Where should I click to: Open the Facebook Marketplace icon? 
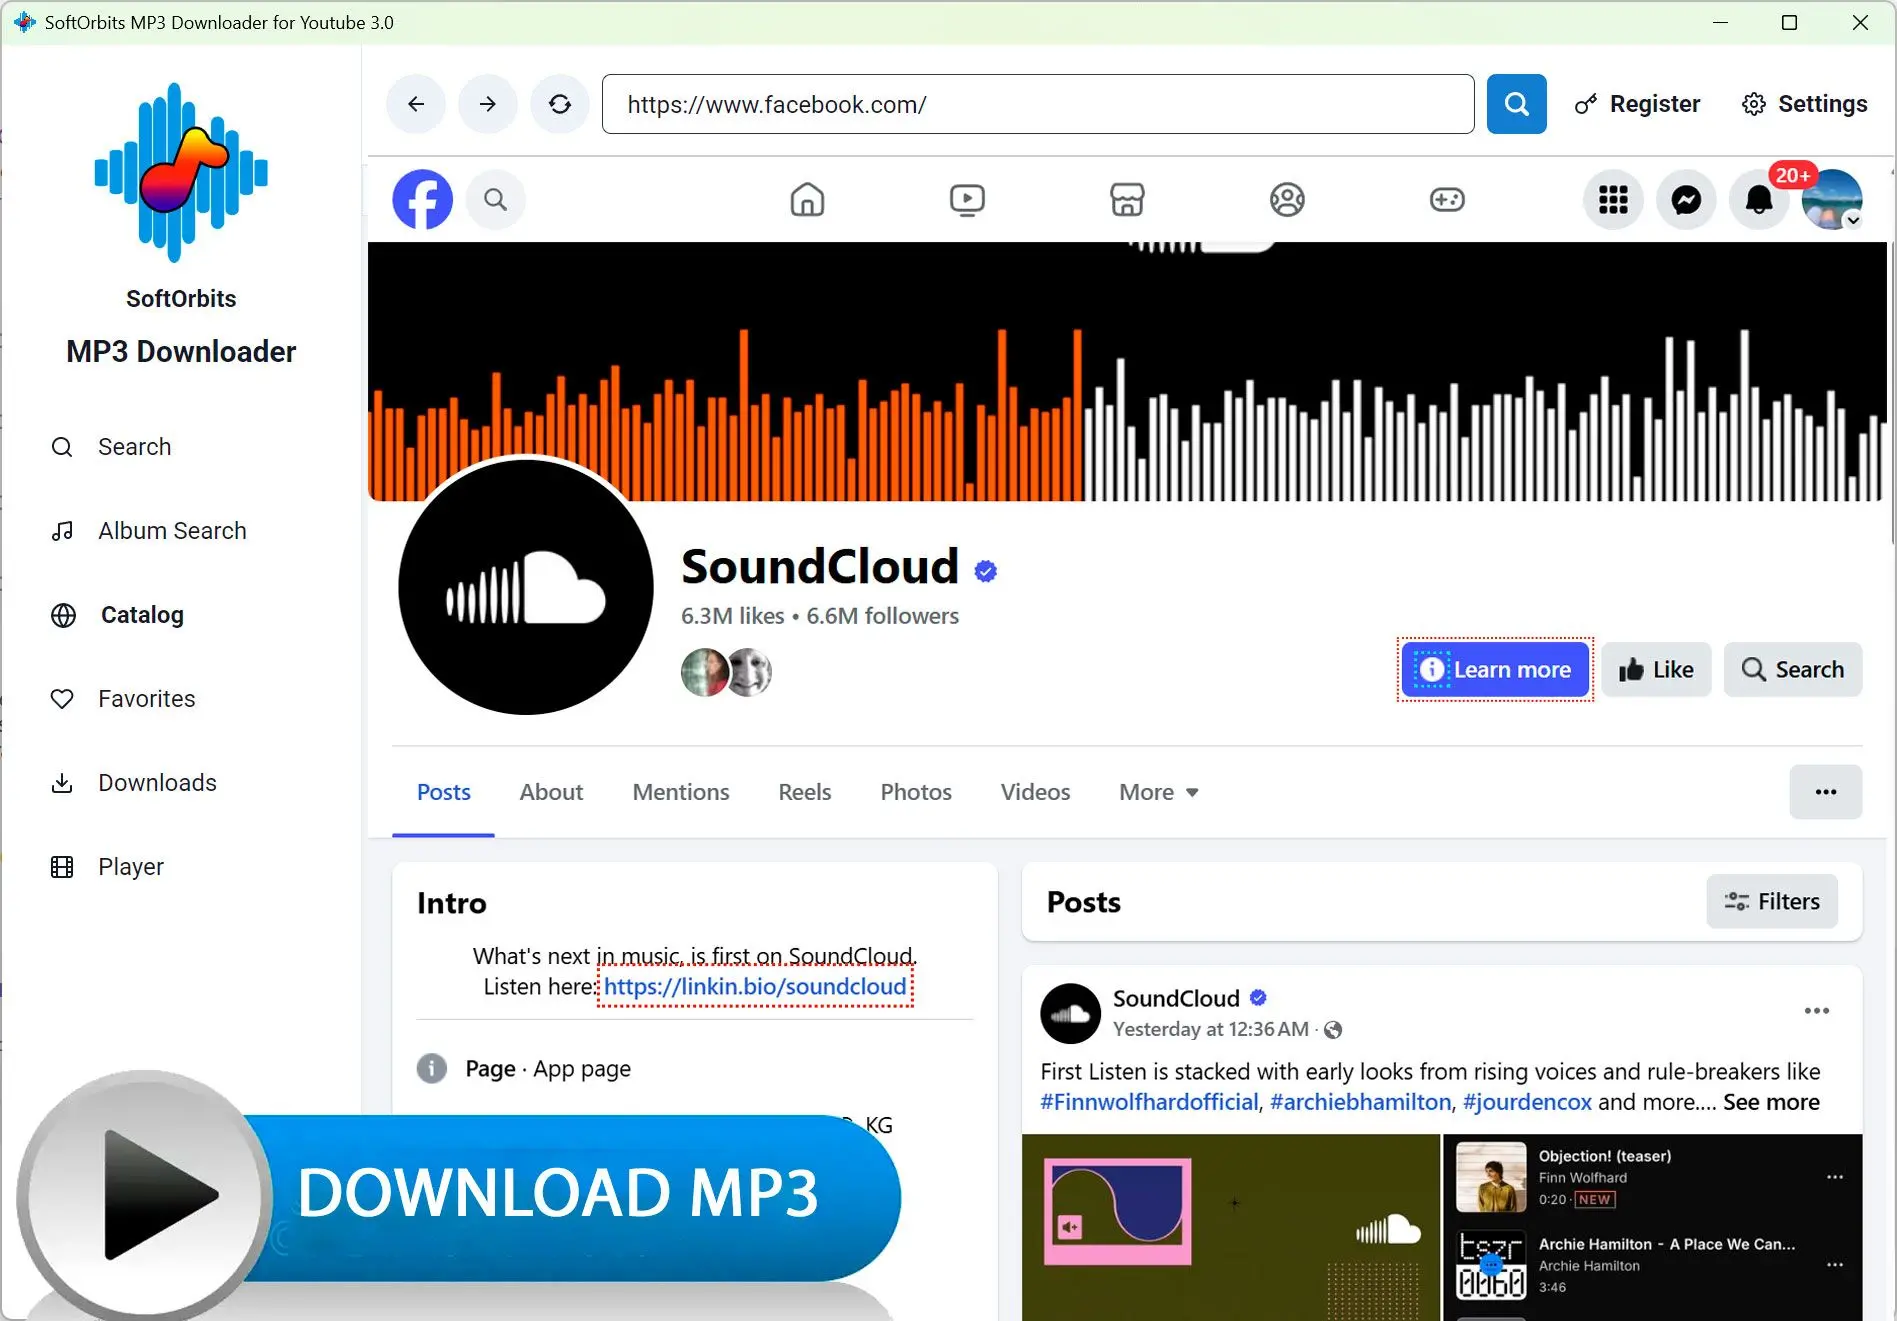[1127, 199]
